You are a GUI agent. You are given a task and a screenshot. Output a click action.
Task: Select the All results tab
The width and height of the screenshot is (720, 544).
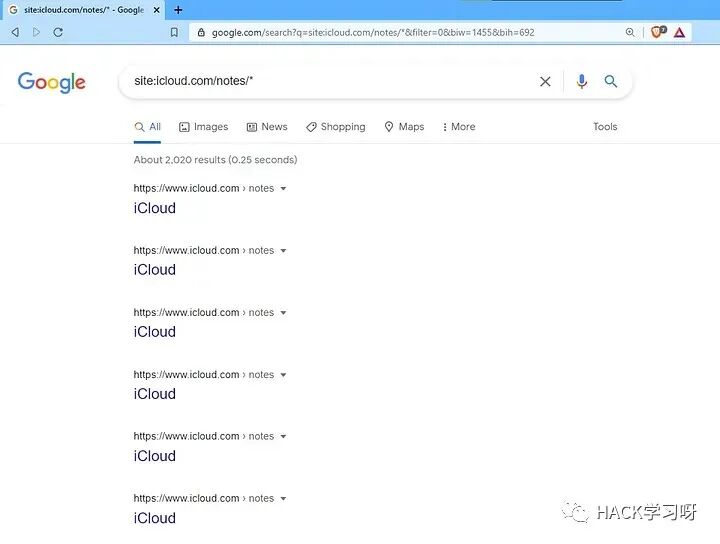[x=147, y=127]
